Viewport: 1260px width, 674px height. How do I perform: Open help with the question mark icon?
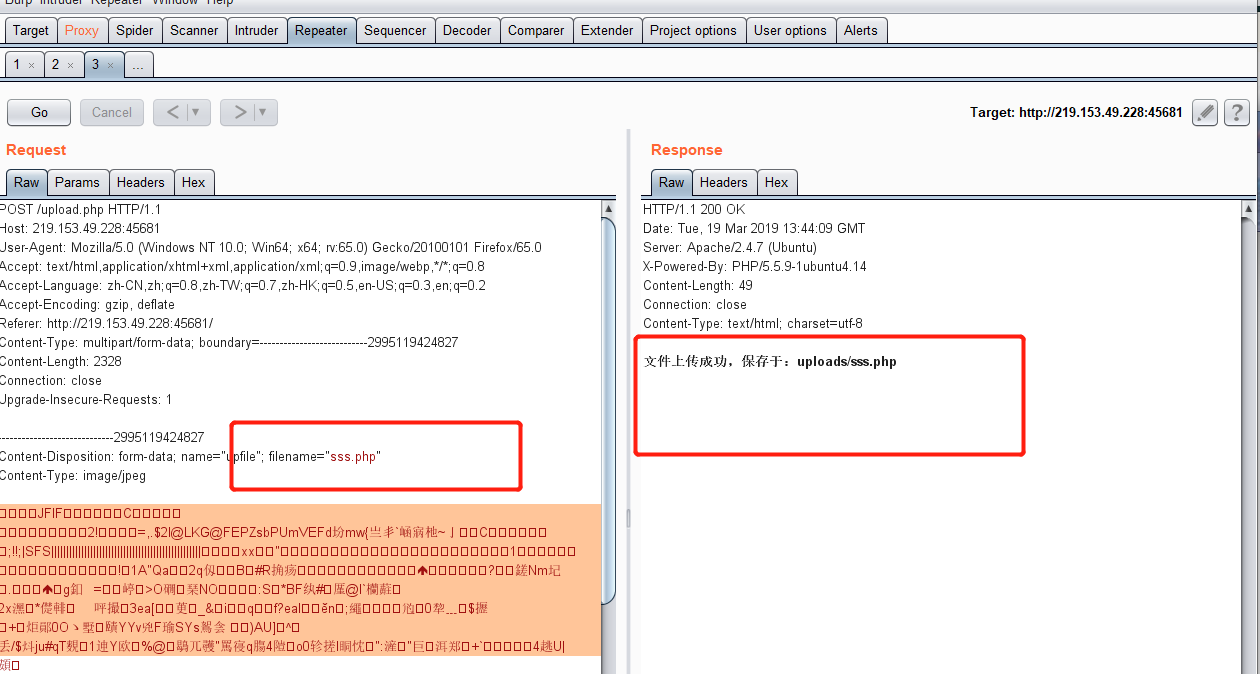point(1237,112)
